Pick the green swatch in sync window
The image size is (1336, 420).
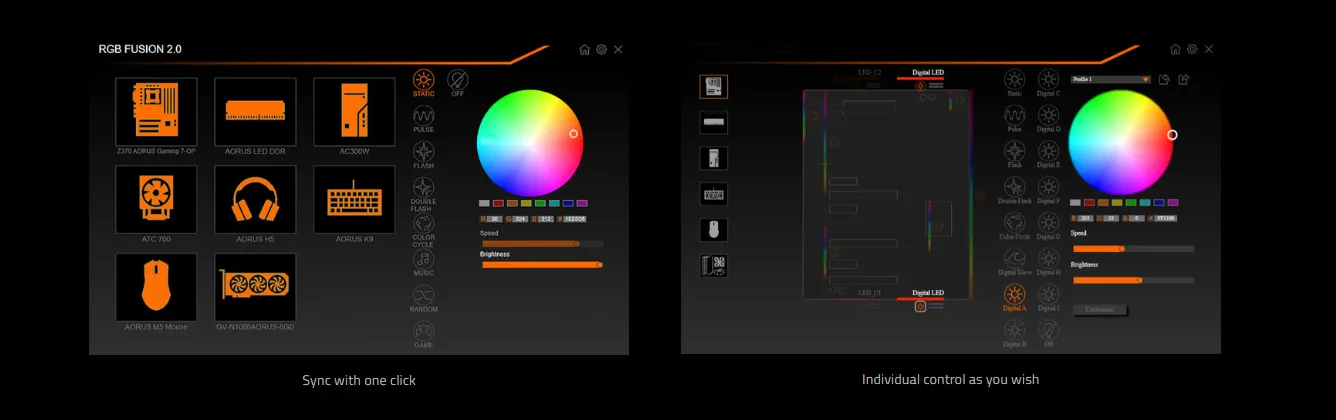pyautogui.click(x=540, y=203)
